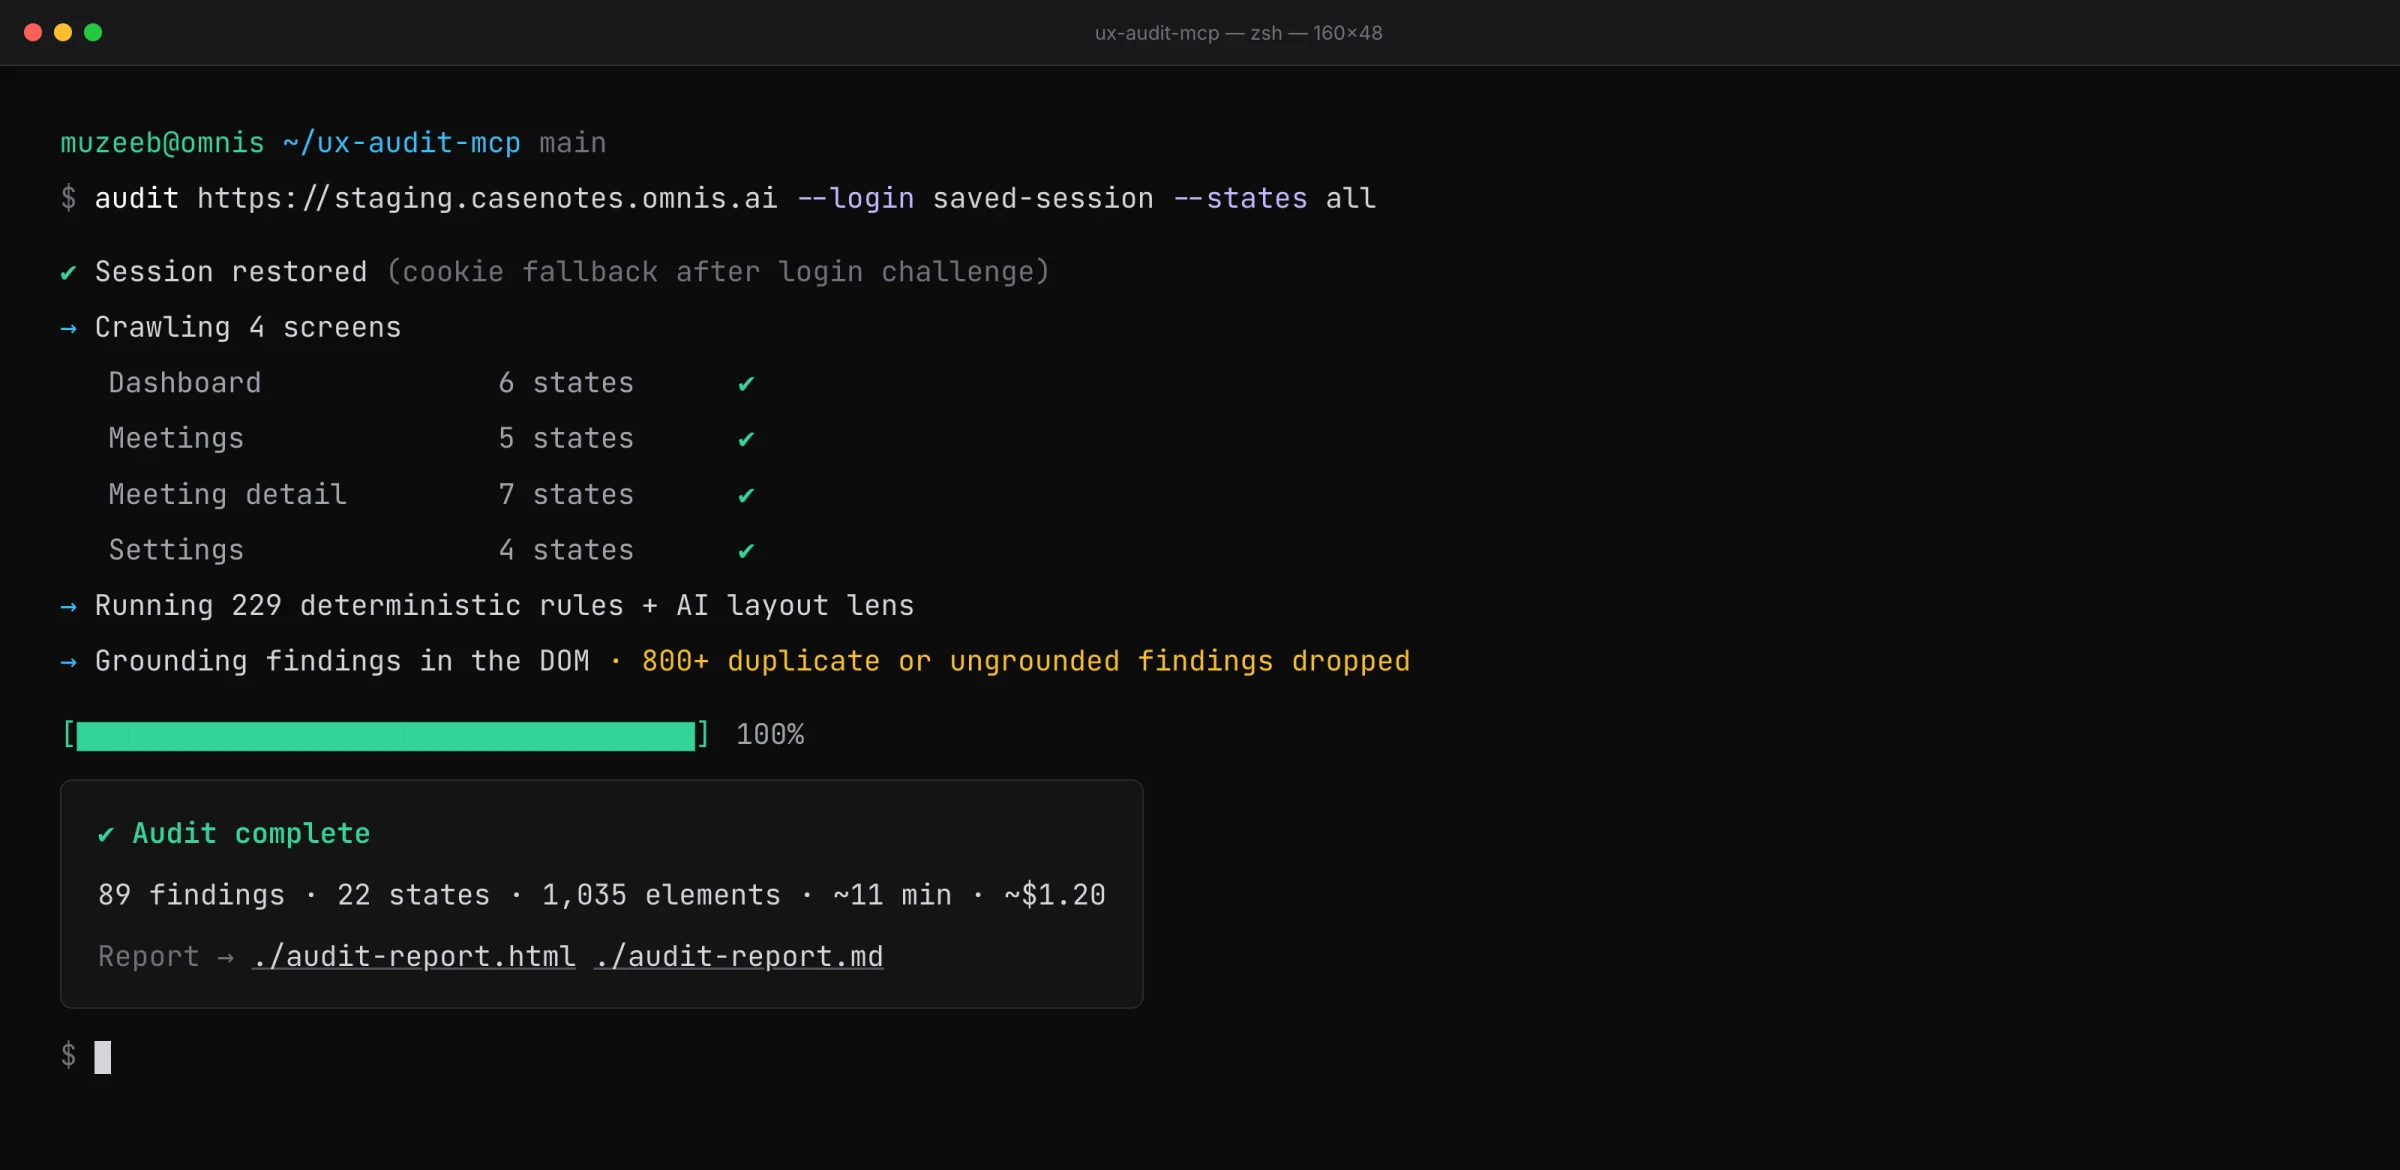Image resolution: width=2400 pixels, height=1170 pixels.
Task: Click the checkmark in the Dashboard row
Action: pos(746,384)
